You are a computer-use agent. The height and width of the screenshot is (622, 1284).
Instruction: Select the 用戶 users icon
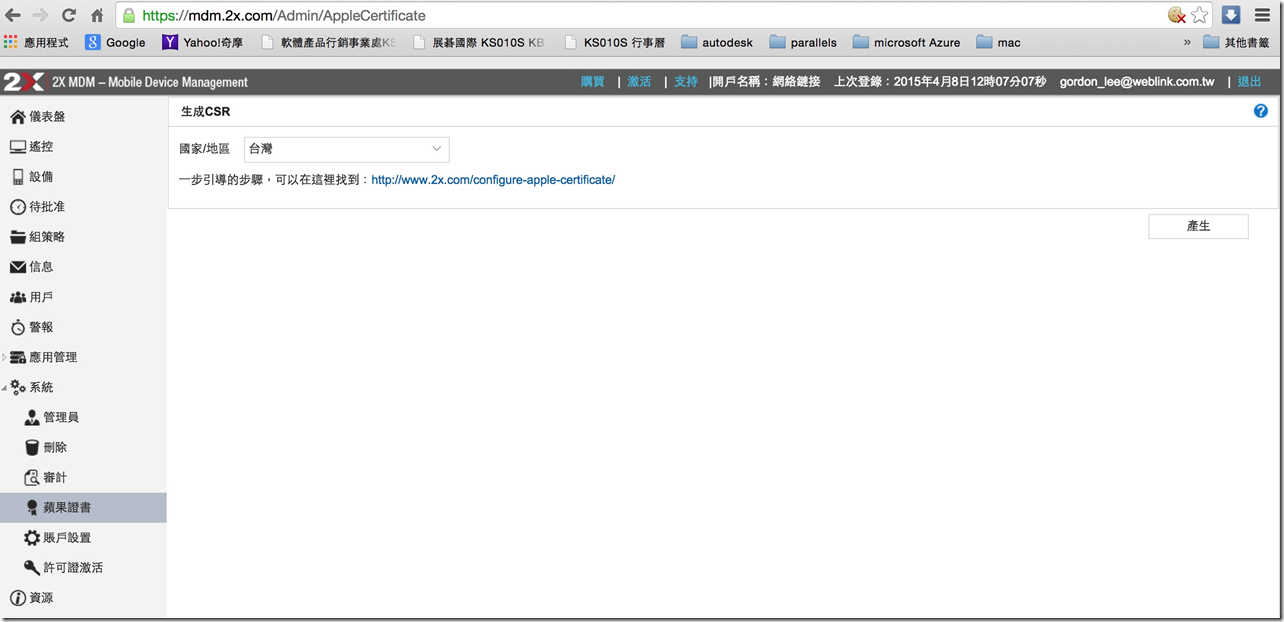18,297
